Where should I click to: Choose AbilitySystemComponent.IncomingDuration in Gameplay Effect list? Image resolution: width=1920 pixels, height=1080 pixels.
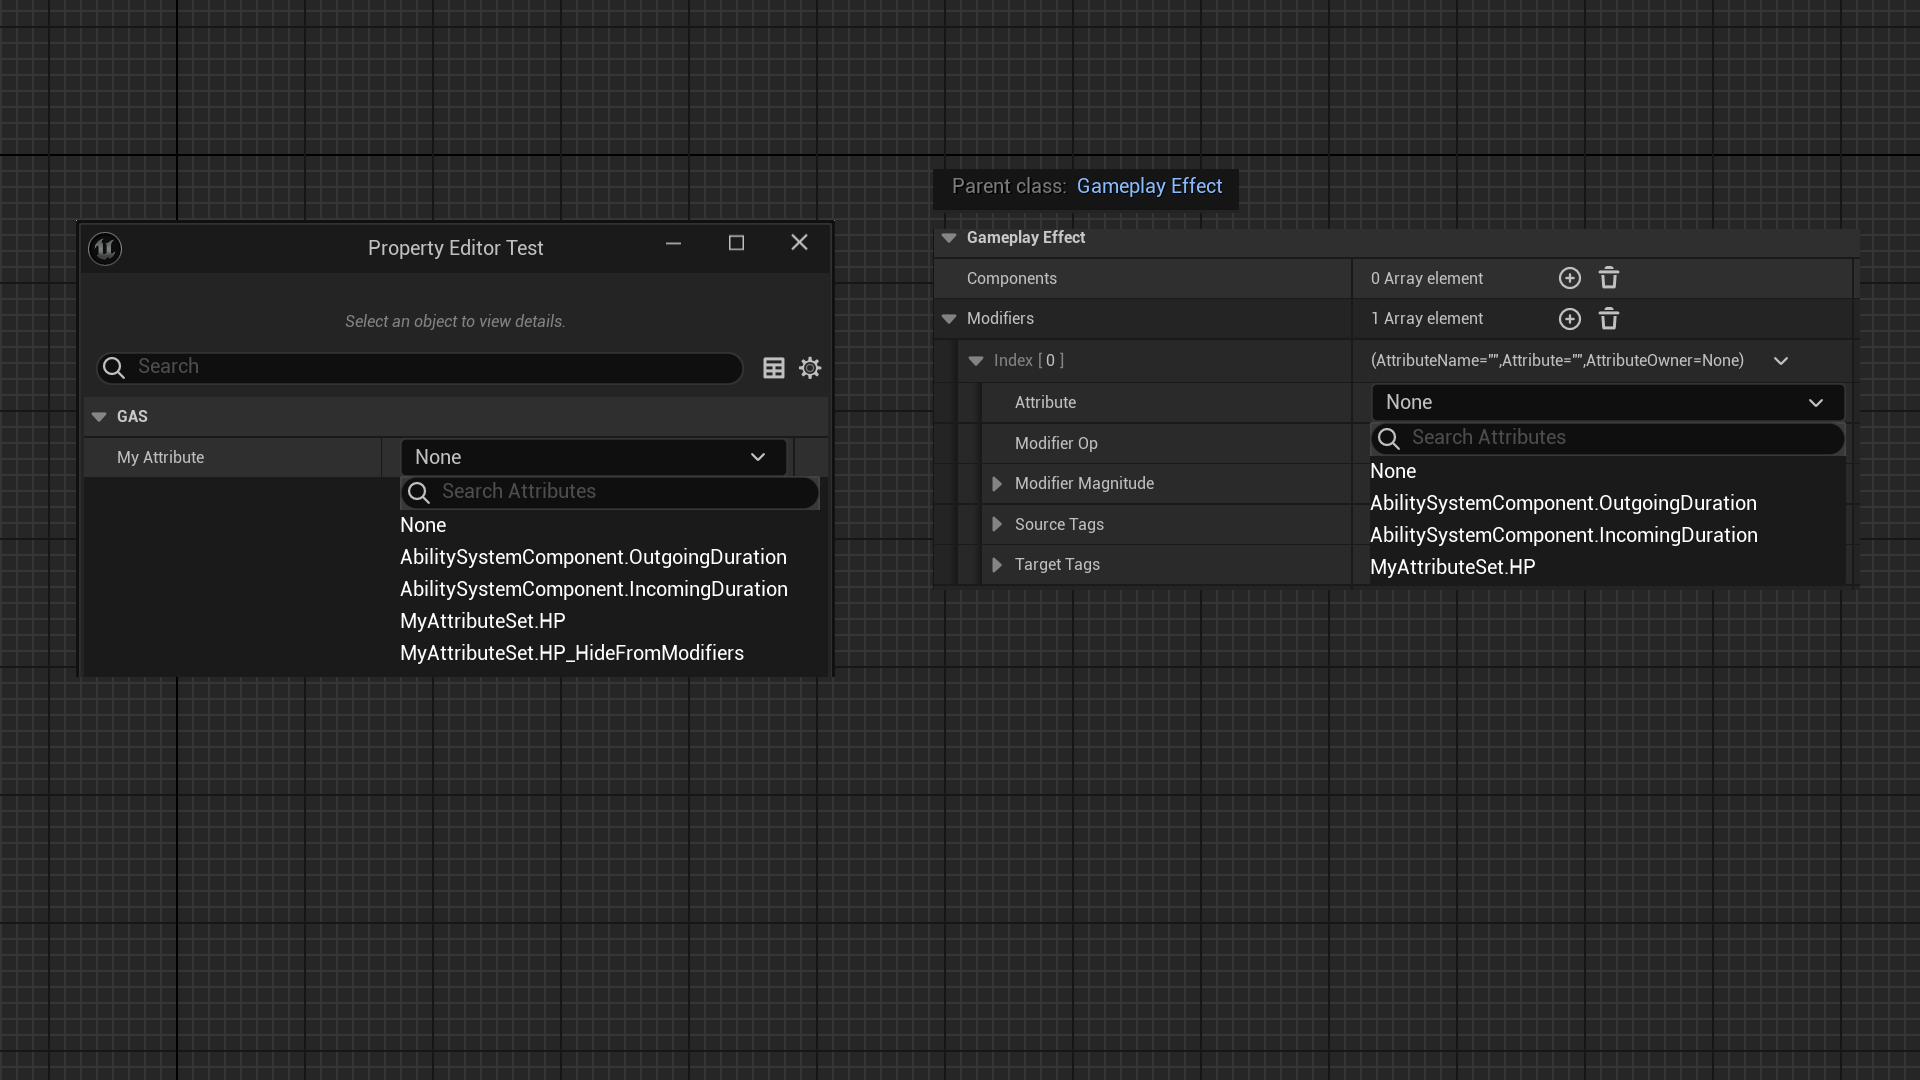1563,535
